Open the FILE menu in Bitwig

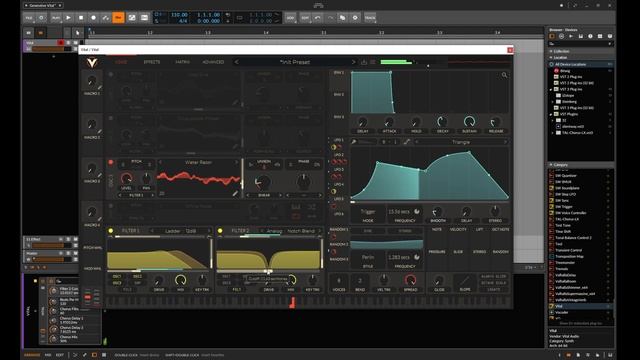[29, 18]
